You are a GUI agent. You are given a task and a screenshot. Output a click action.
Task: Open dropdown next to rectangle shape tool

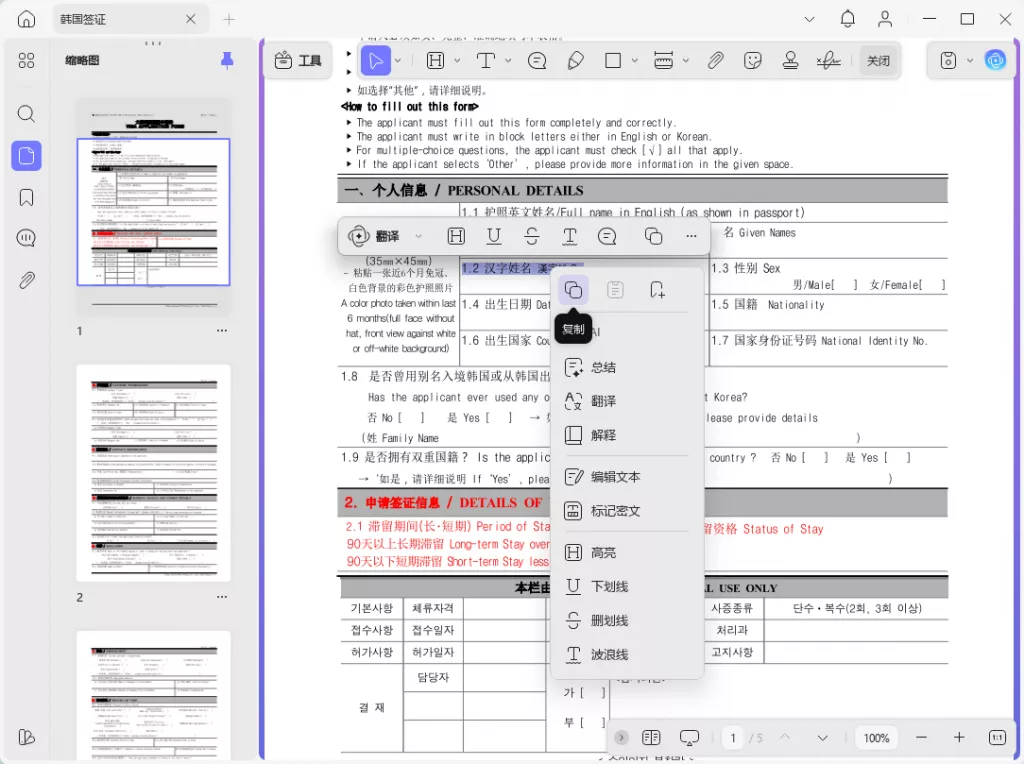(634, 61)
